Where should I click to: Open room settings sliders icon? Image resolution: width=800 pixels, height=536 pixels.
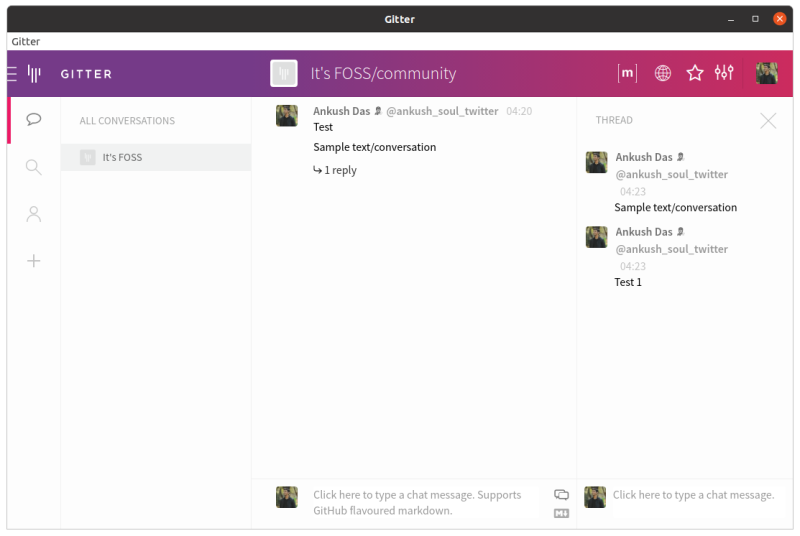click(x=724, y=73)
